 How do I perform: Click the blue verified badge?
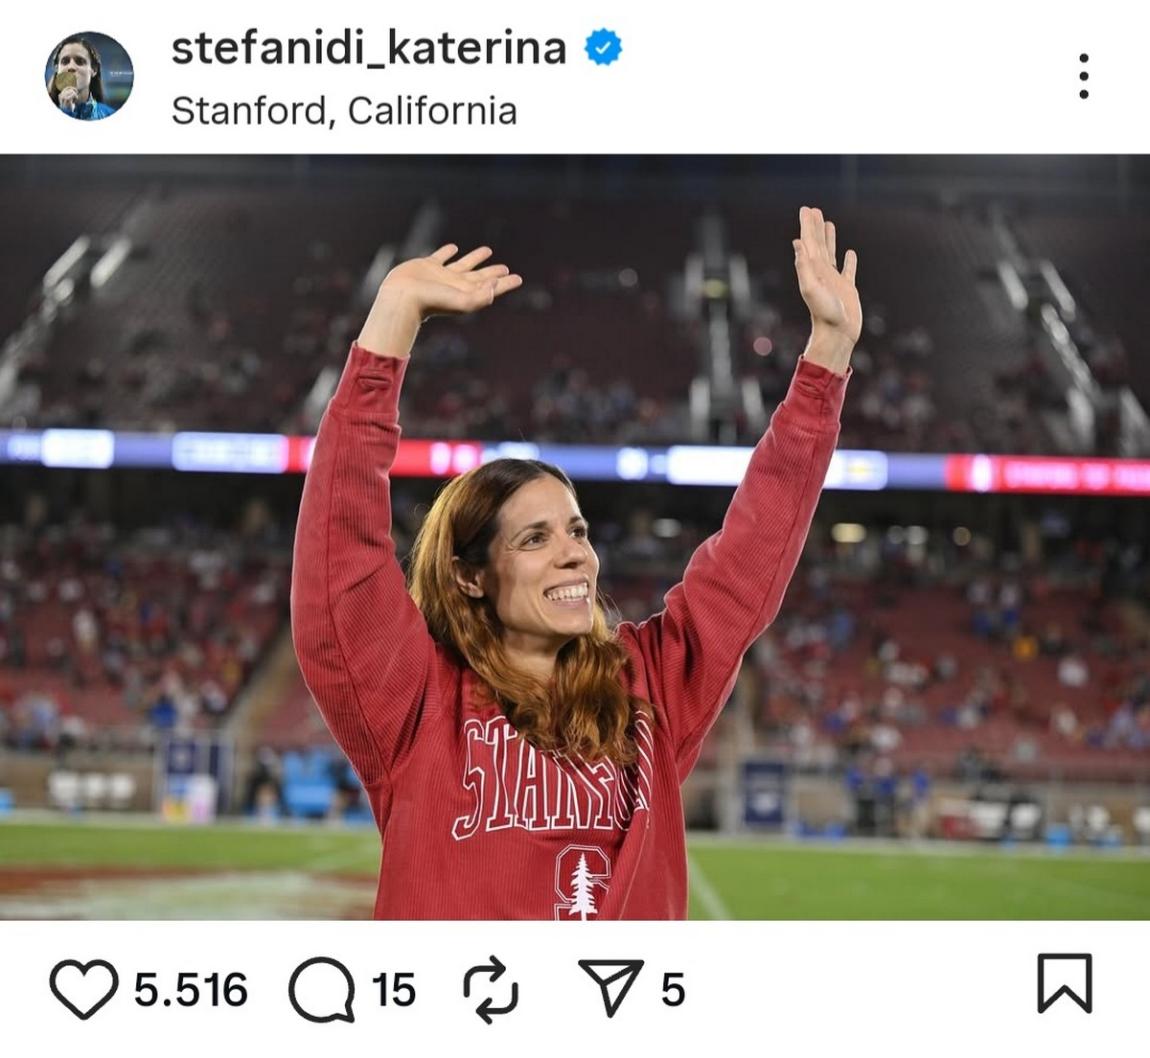603,48
